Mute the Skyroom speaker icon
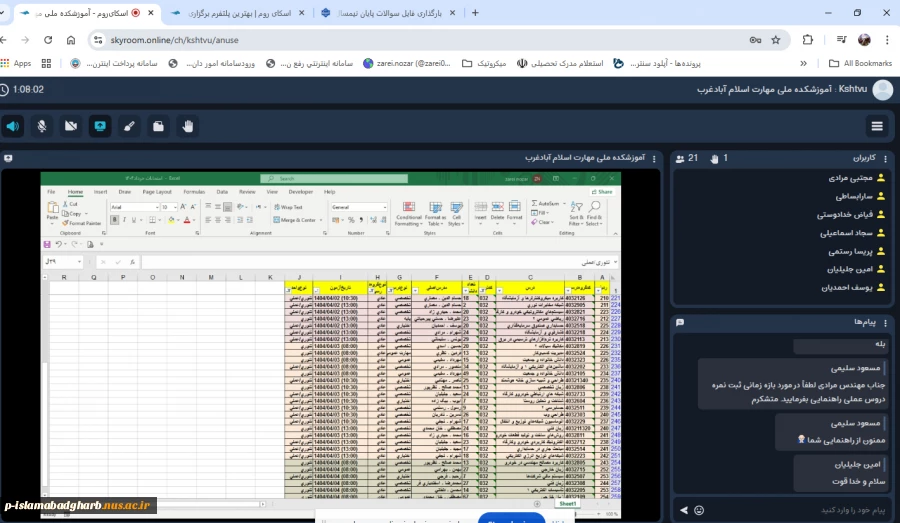900x523 pixels. (x=13, y=126)
